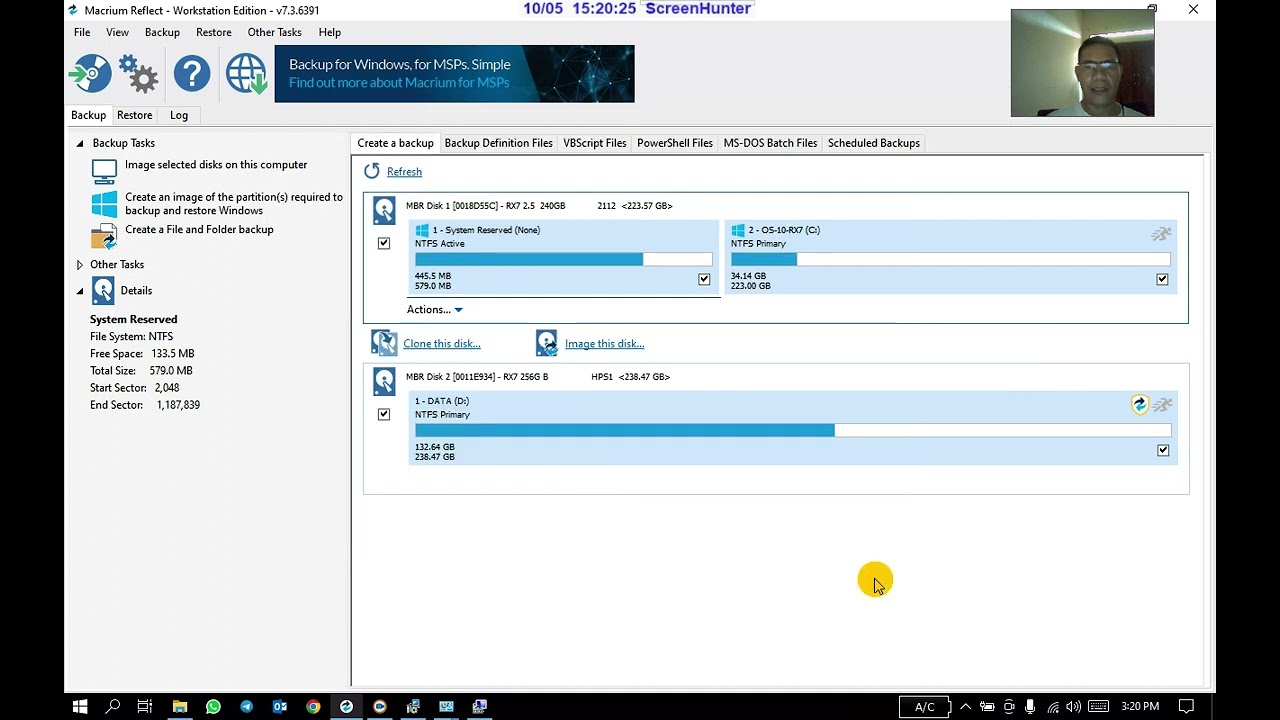
Task: Open the Other Tasks menu
Action: (x=275, y=32)
